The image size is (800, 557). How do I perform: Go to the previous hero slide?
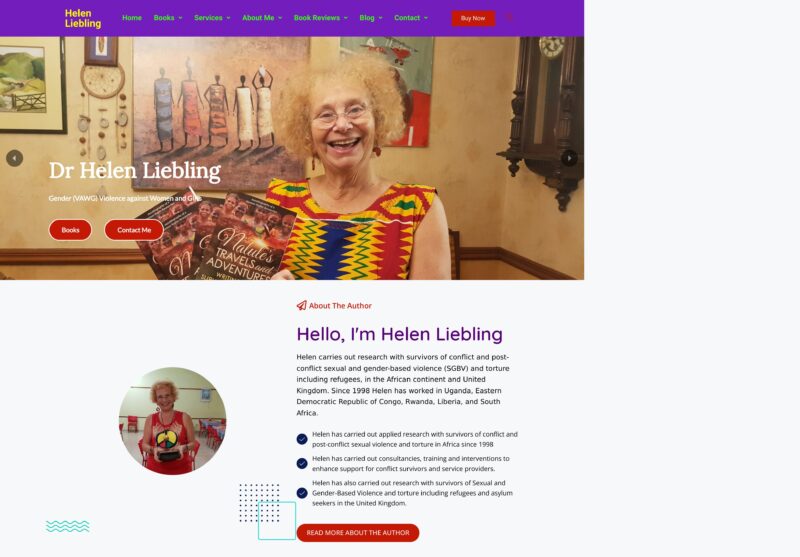tap(14, 158)
